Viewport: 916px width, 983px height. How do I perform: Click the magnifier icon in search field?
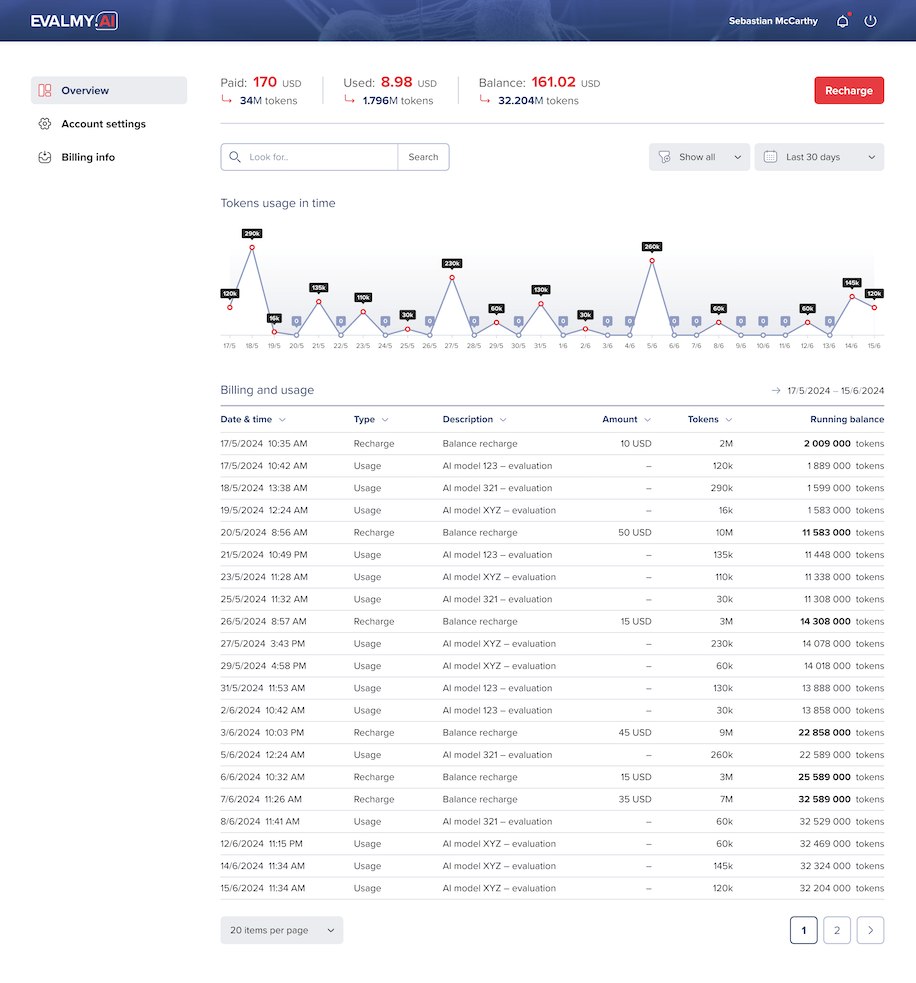click(235, 157)
